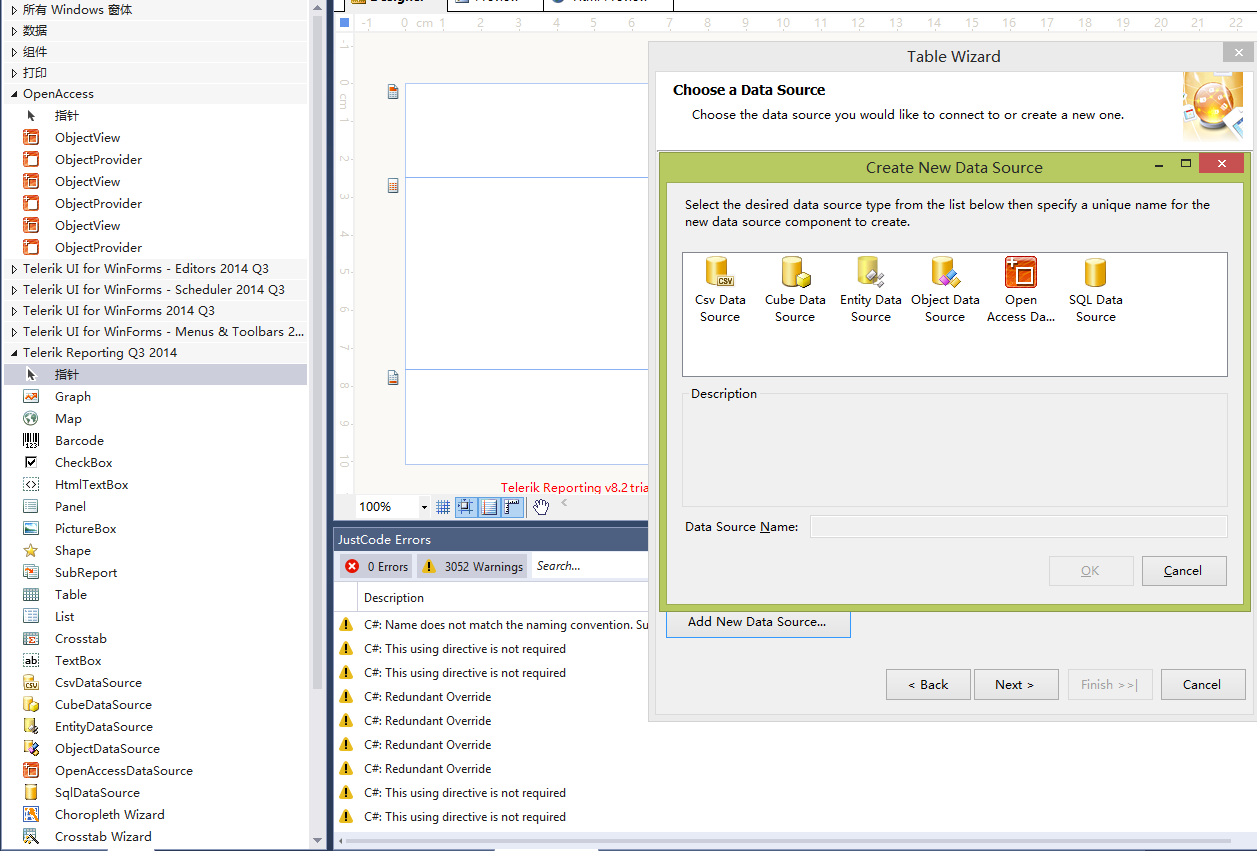Expand the 打印 toolbox group

(14, 72)
